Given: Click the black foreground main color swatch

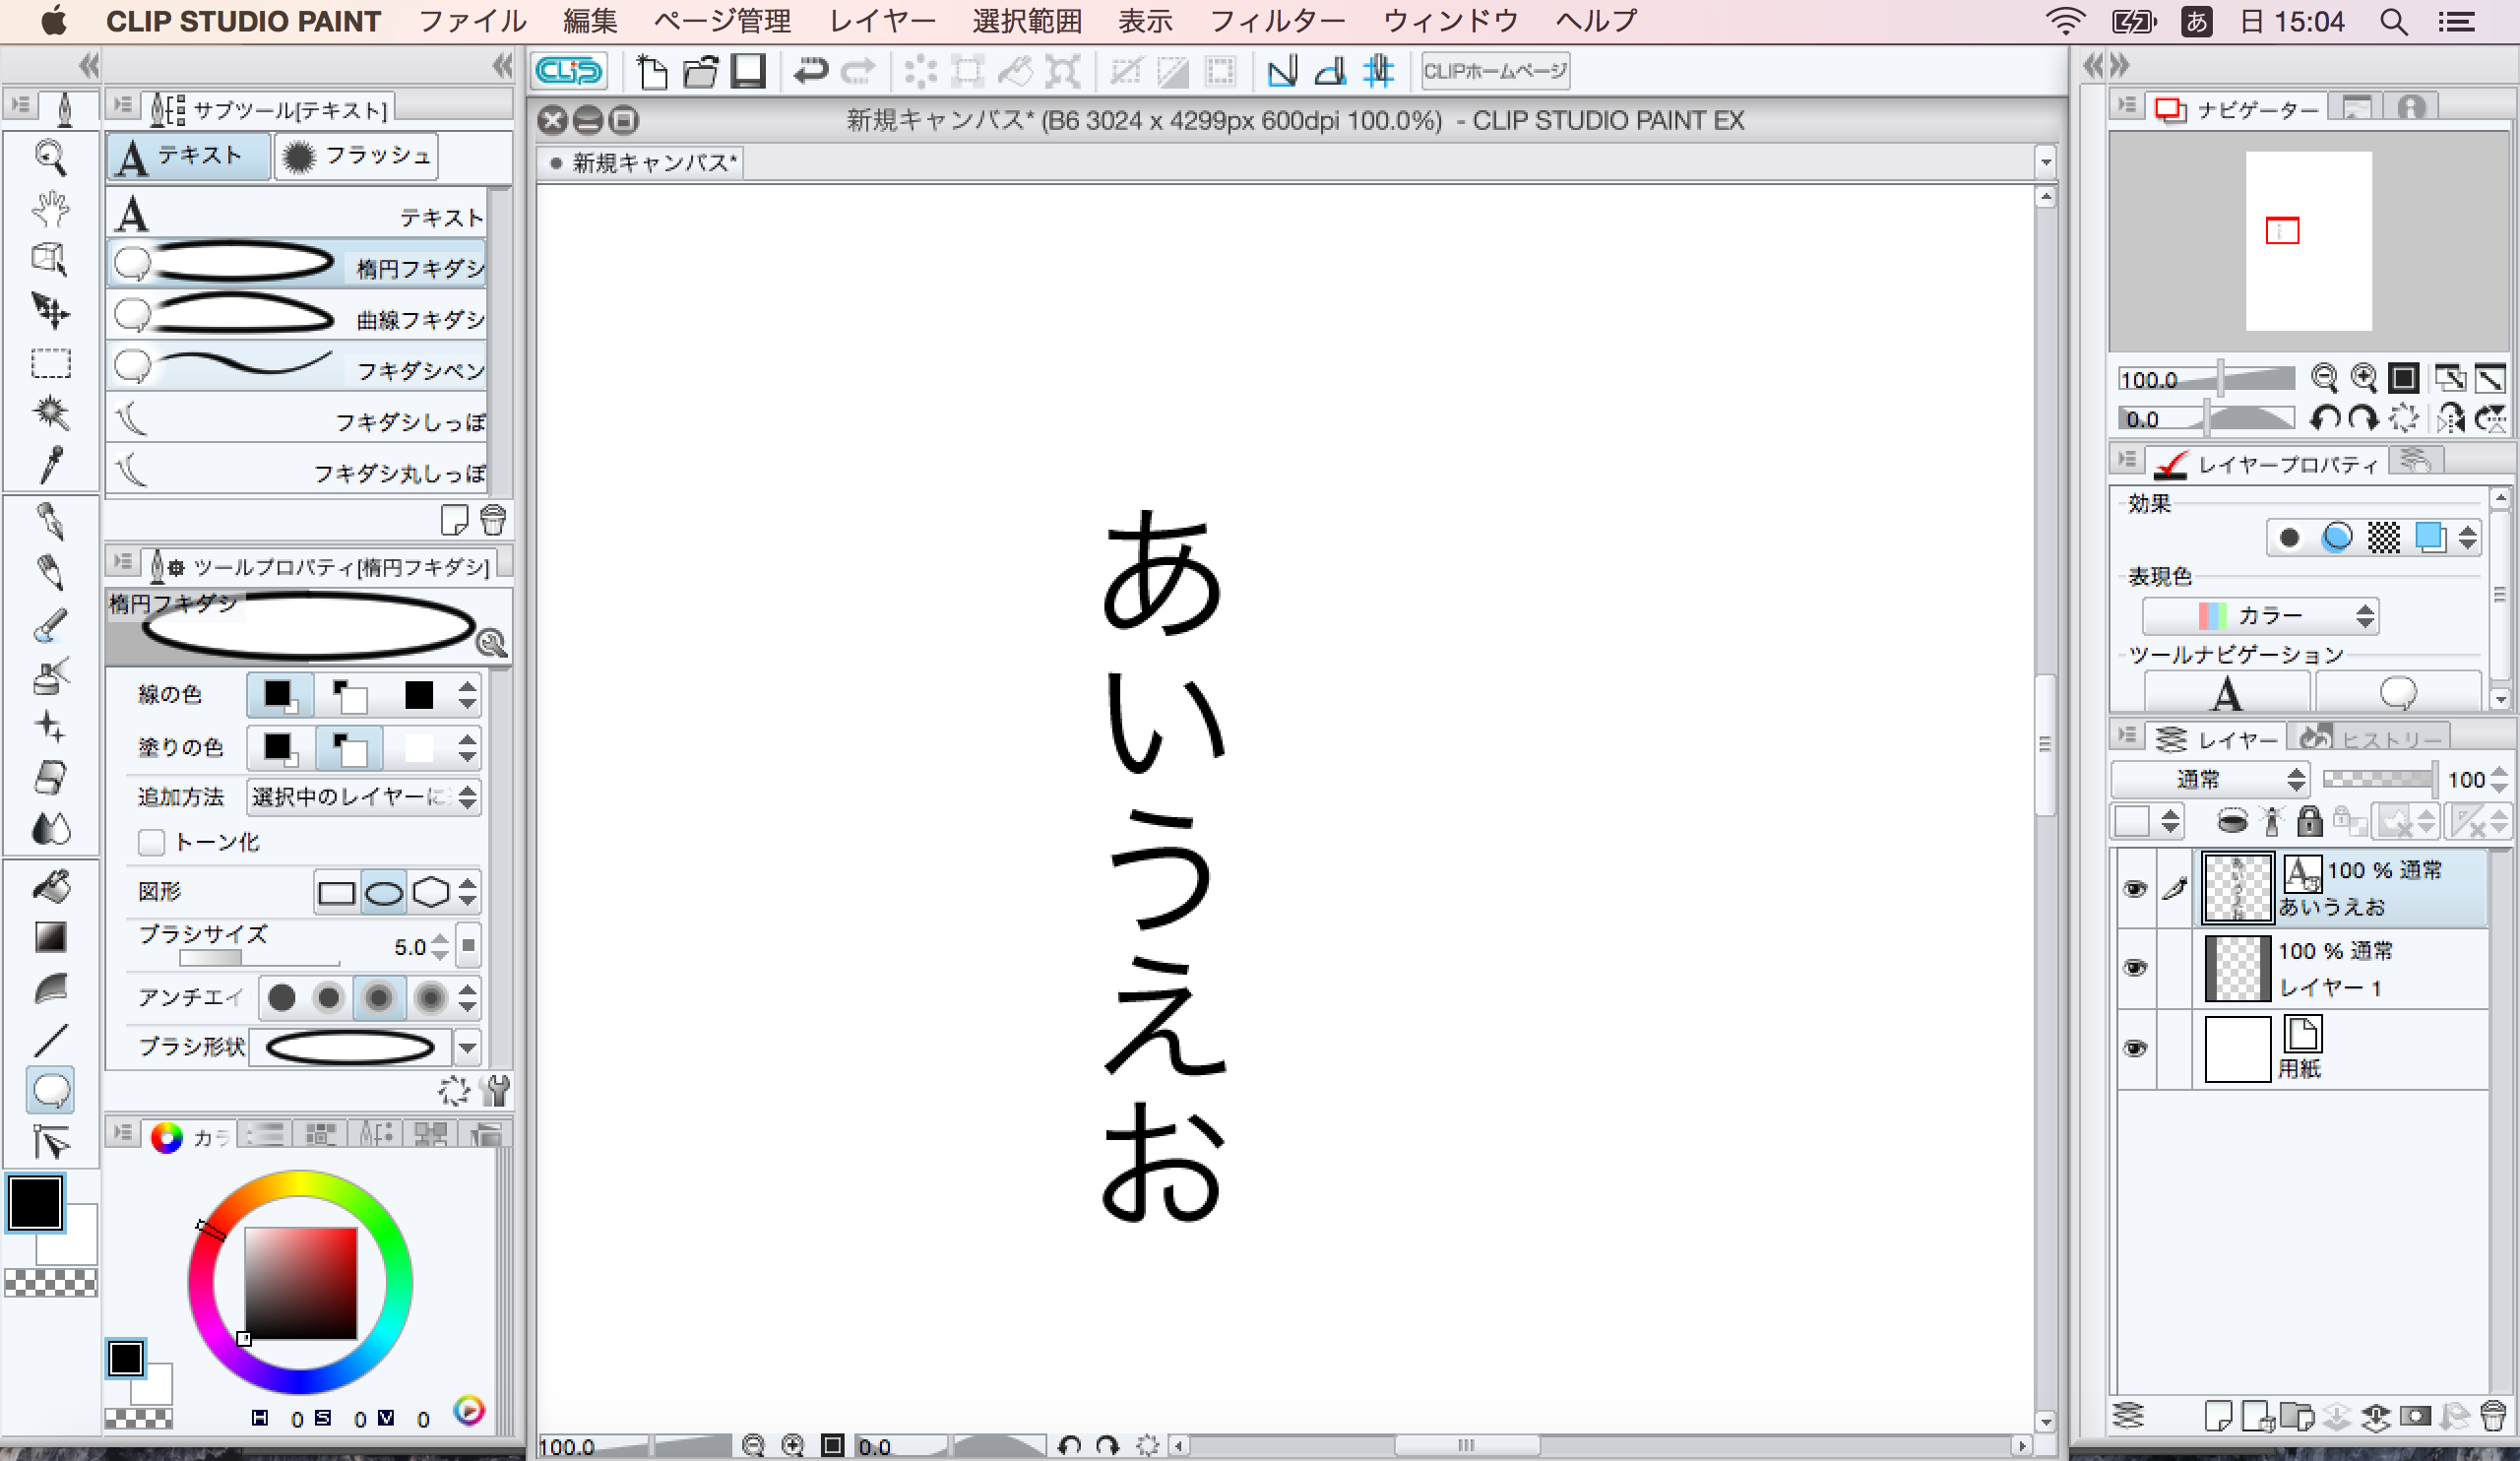Looking at the screenshot, I should [x=35, y=1203].
